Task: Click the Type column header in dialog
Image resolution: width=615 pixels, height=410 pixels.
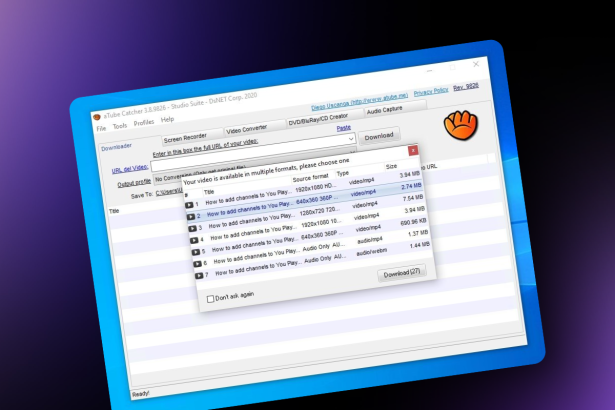Action: [x=342, y=173]
